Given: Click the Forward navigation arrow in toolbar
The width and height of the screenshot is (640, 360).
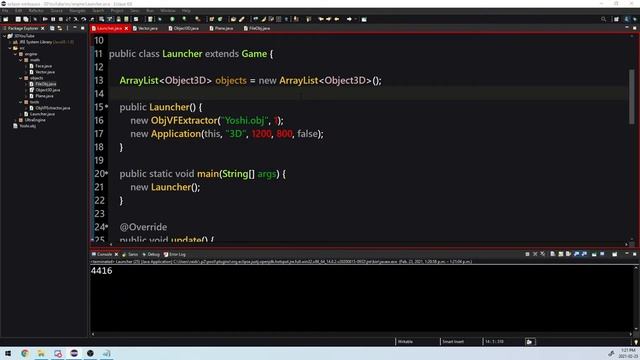Looking at the screenshot, I should coord(349,19).
